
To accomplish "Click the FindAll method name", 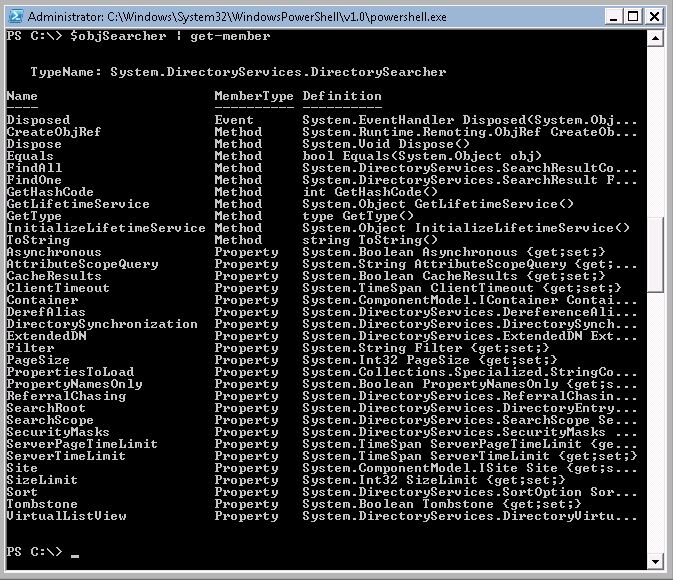I will point(34,168).
